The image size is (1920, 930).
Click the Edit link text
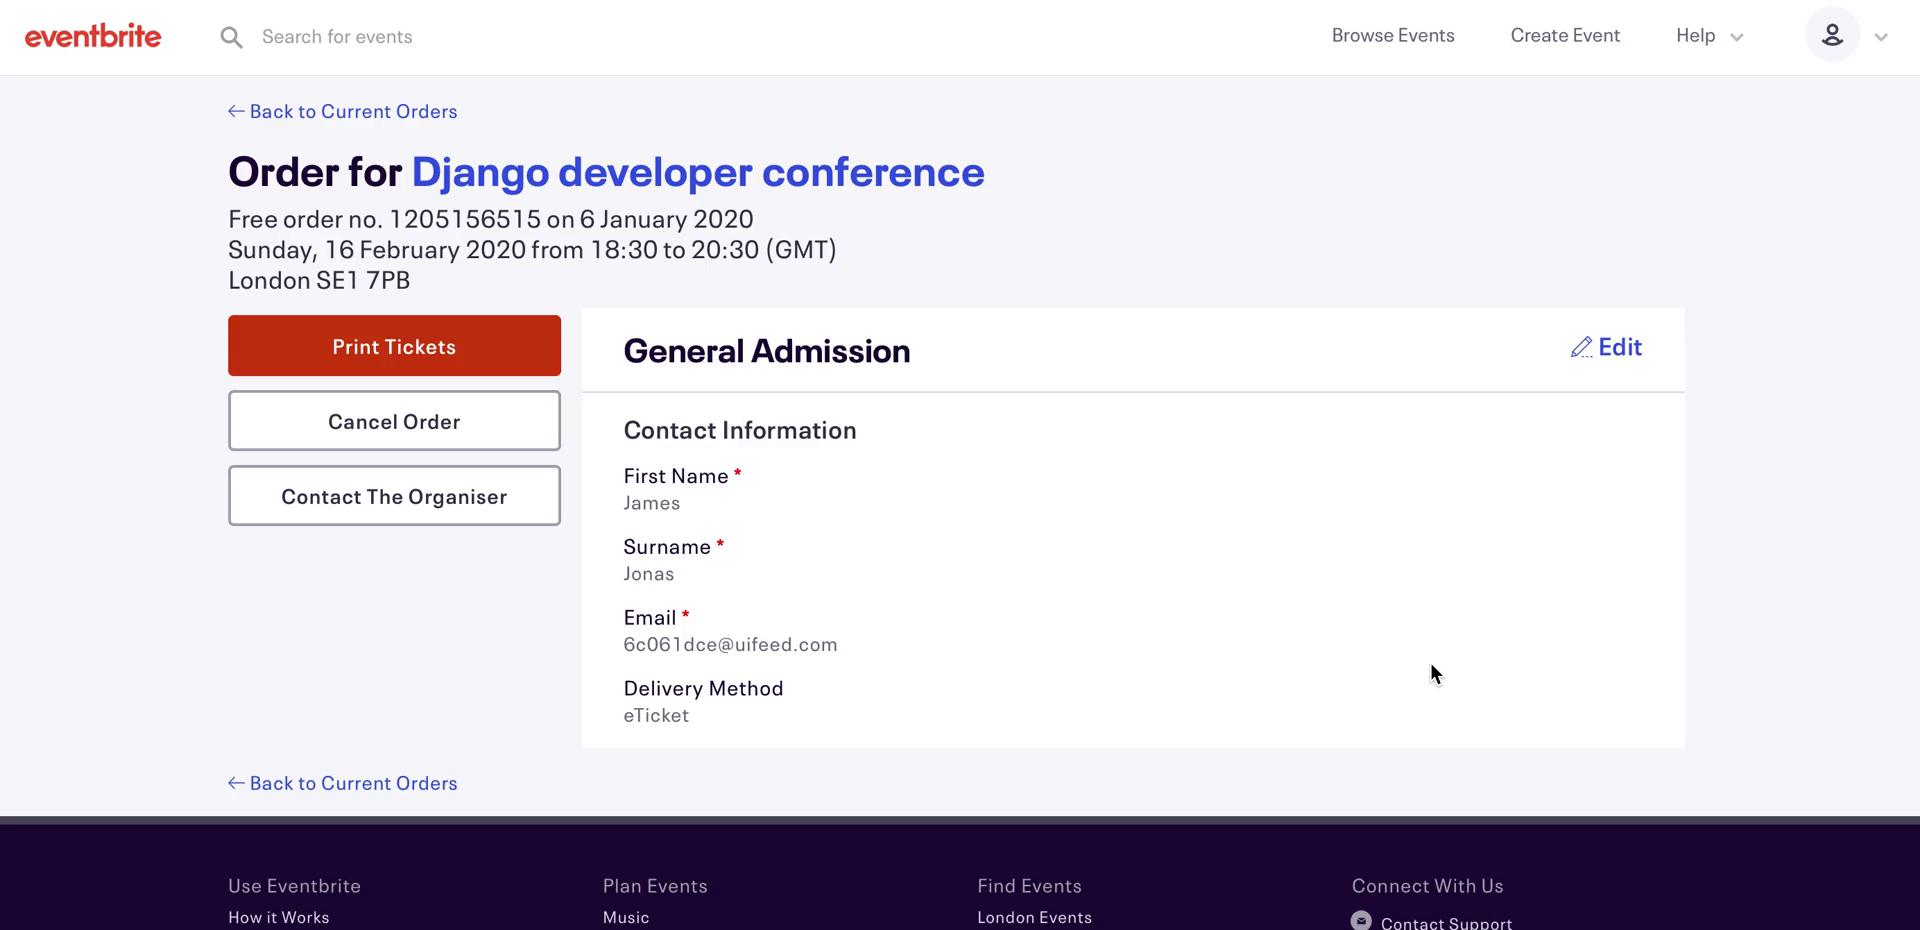click(x=1620, y=347)
